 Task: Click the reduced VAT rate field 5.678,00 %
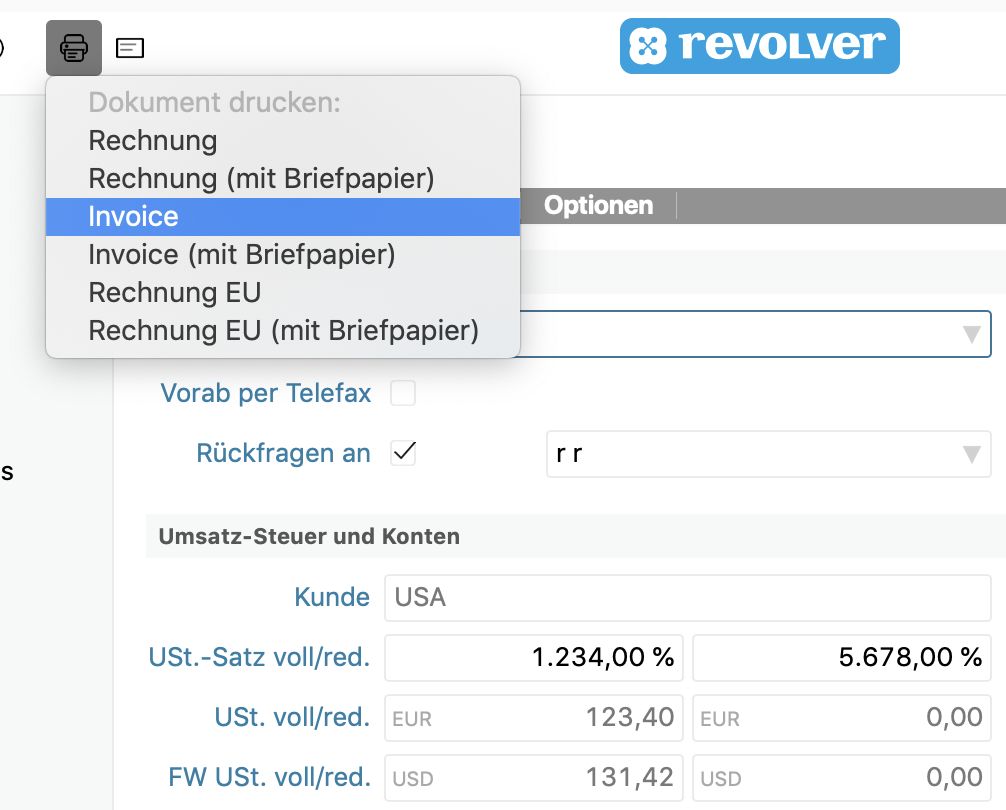841,658
